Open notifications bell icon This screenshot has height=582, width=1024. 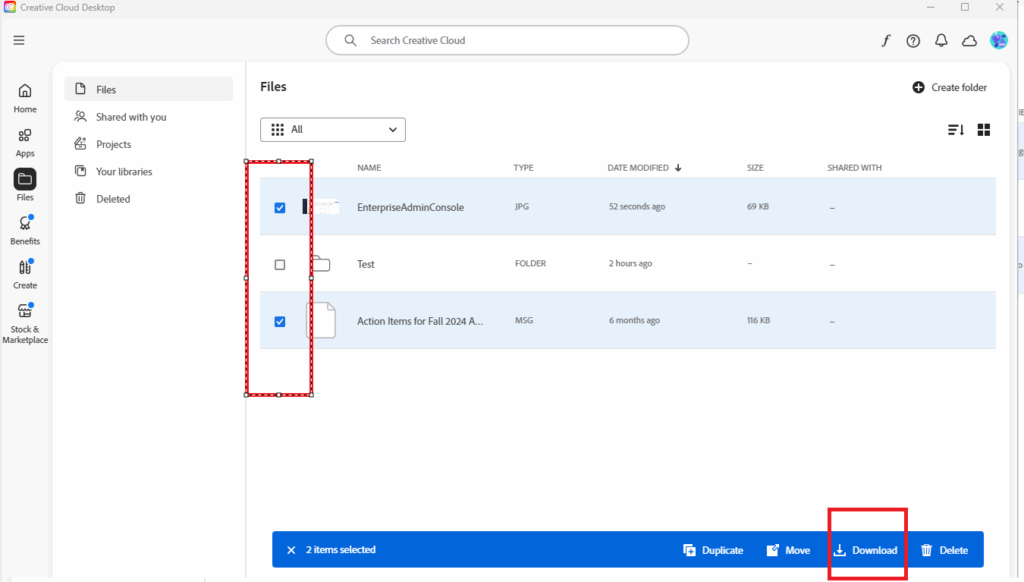tap(941, 41)
